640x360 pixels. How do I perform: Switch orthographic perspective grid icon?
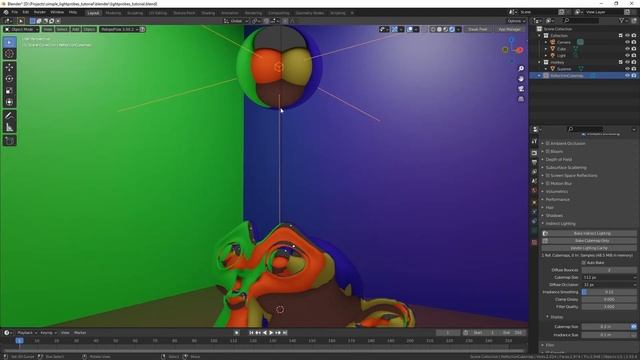[x=521, y=99]
